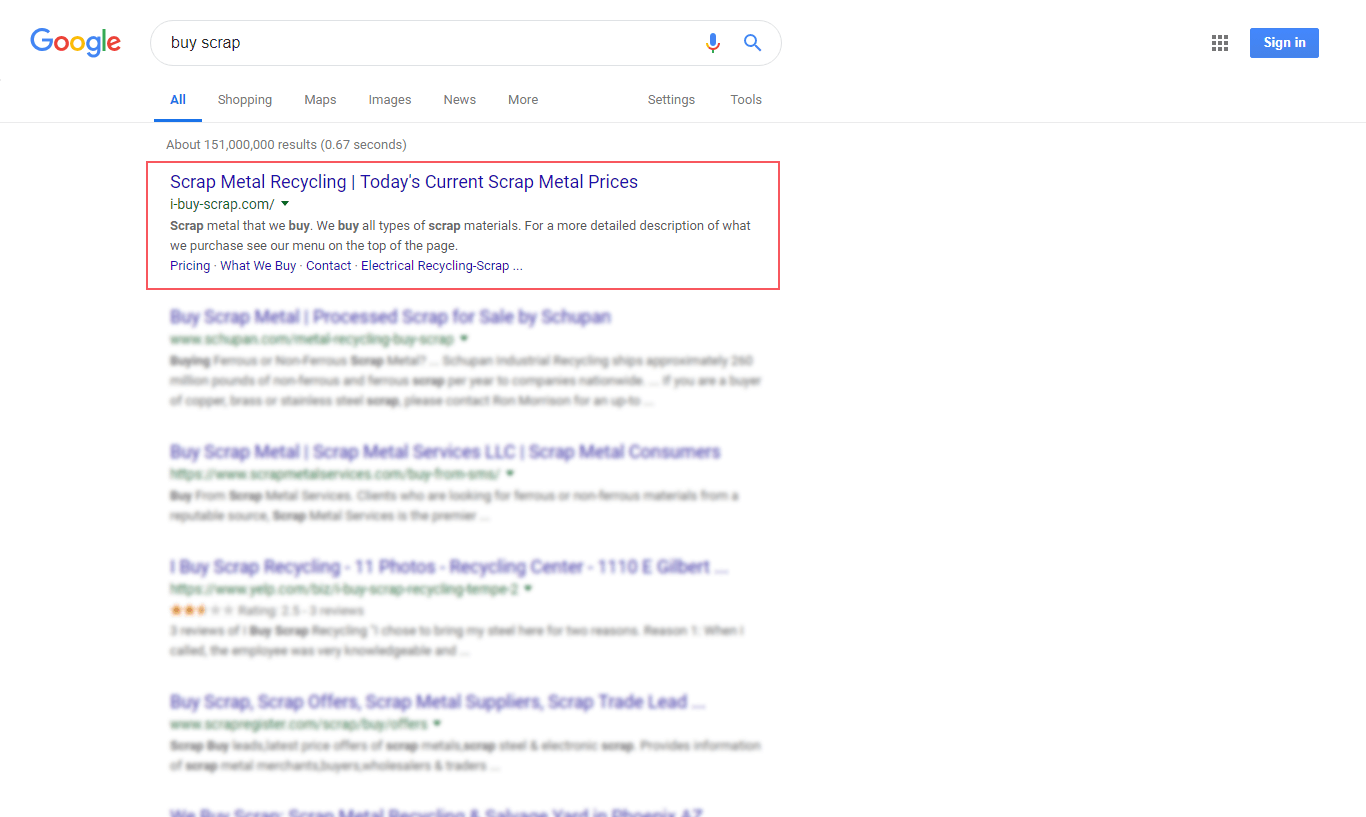The image size is (1366, 817).
Task: Switch to the News tab
Action: pos(460,100)
